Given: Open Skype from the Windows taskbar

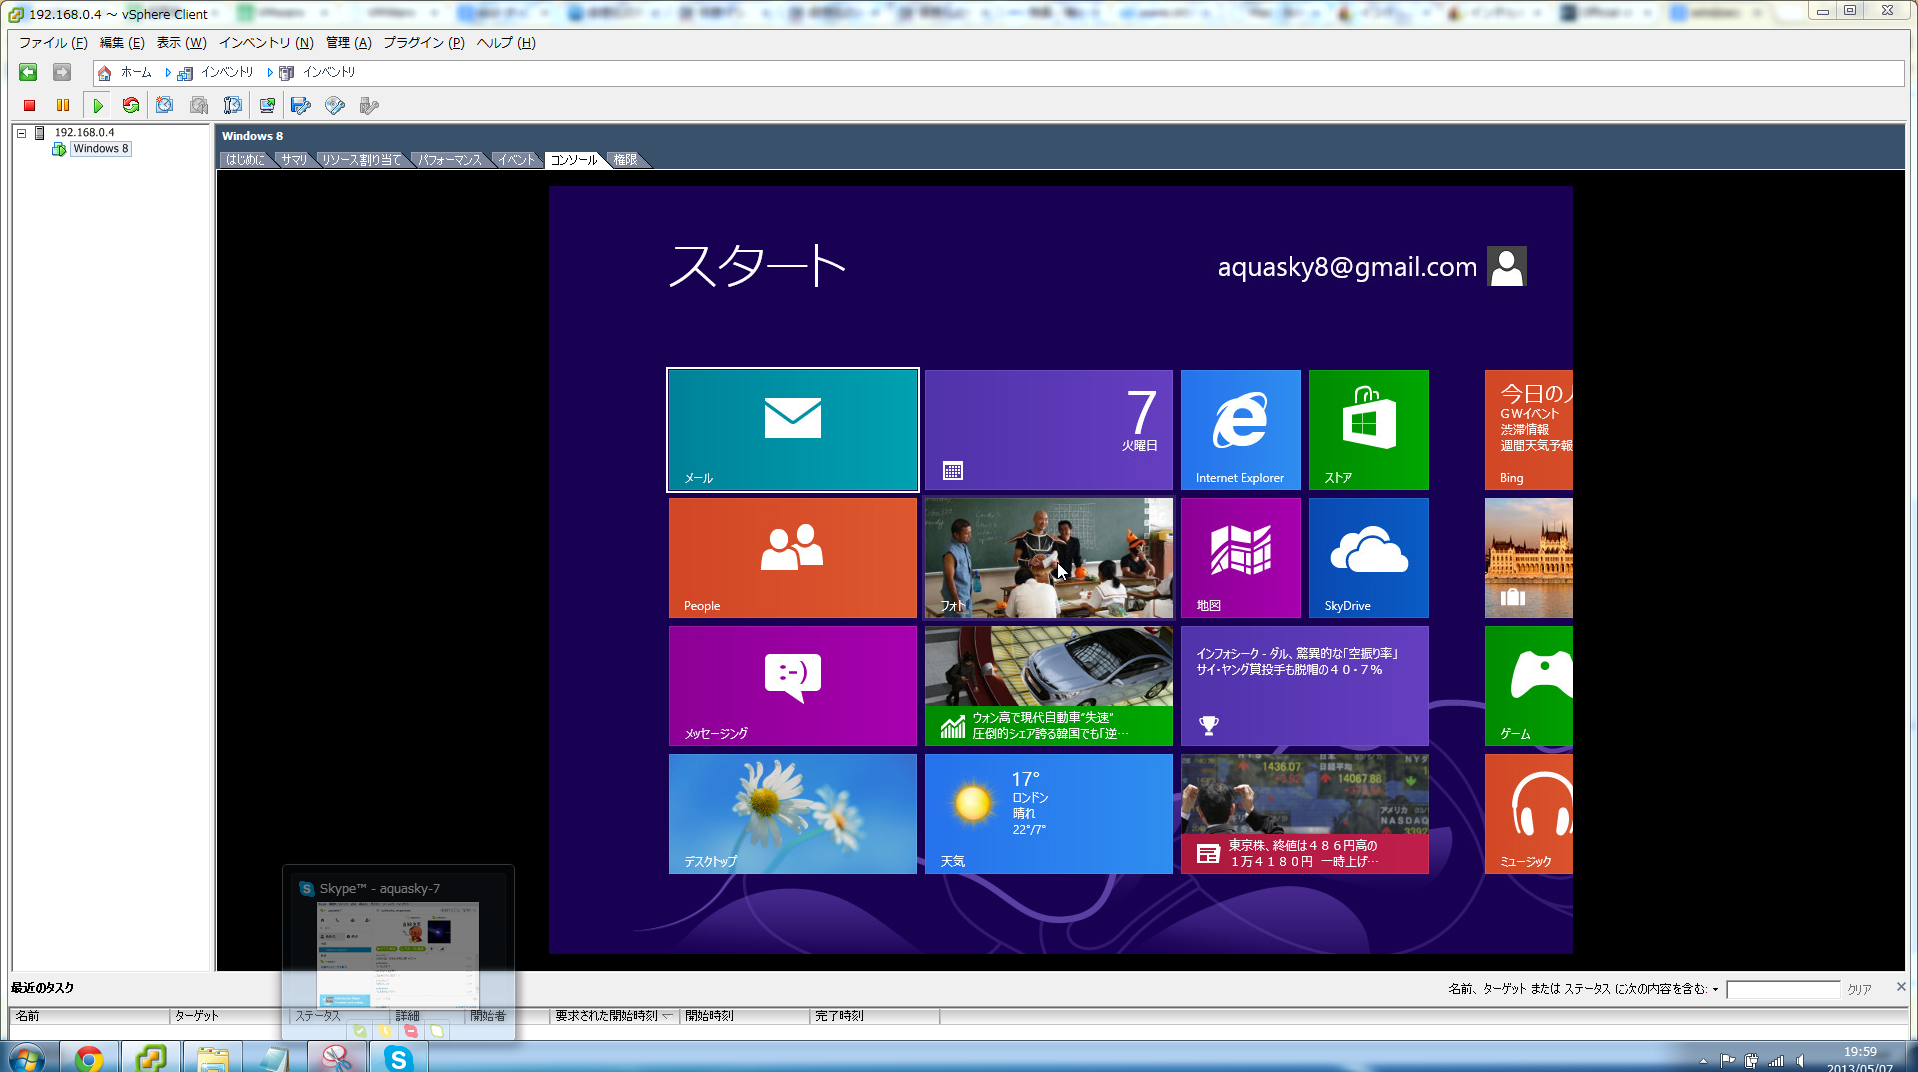Looking at the screenshot, I should point(398,1058).
